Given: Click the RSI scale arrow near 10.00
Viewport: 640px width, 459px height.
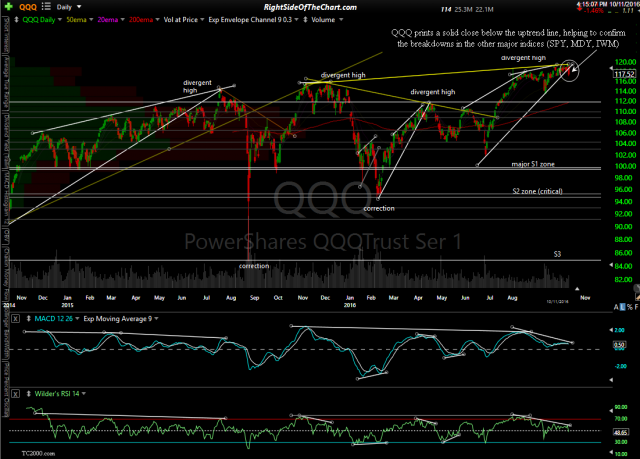Looking at the screenshot, I should click(611, 452).
